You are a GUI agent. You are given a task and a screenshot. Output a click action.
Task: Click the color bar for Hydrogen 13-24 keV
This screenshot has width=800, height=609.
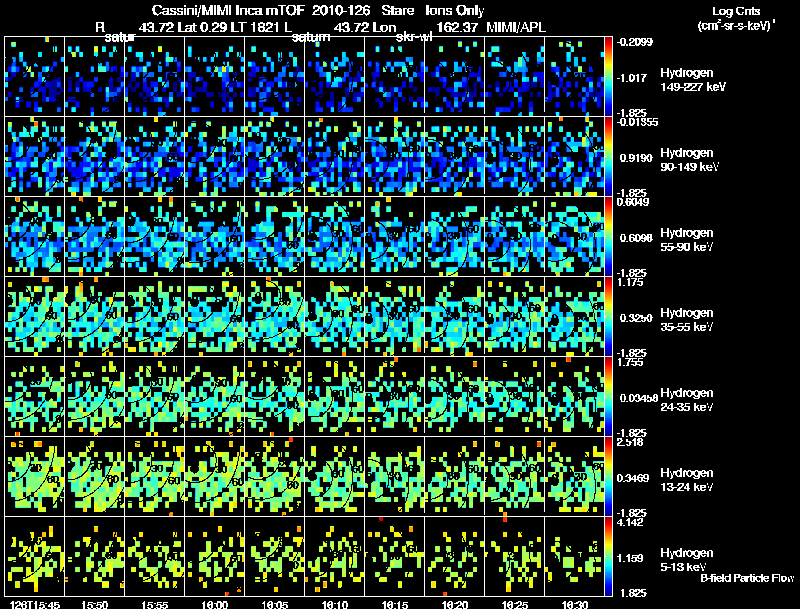click(608, 476)
